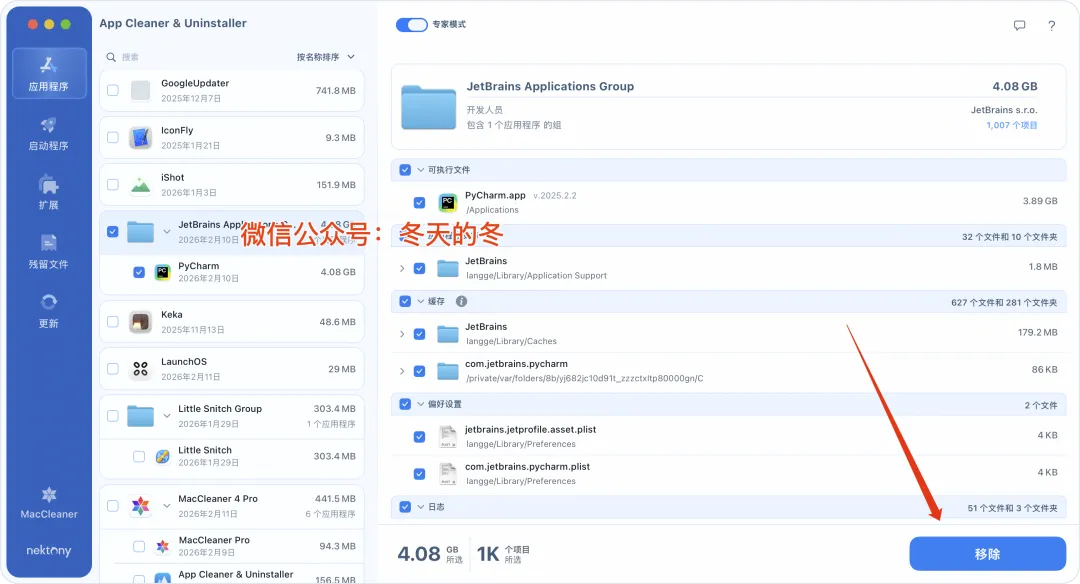1080x584 pixels.
Task: Click the IconFly app icon
Action: click(141, 138)
